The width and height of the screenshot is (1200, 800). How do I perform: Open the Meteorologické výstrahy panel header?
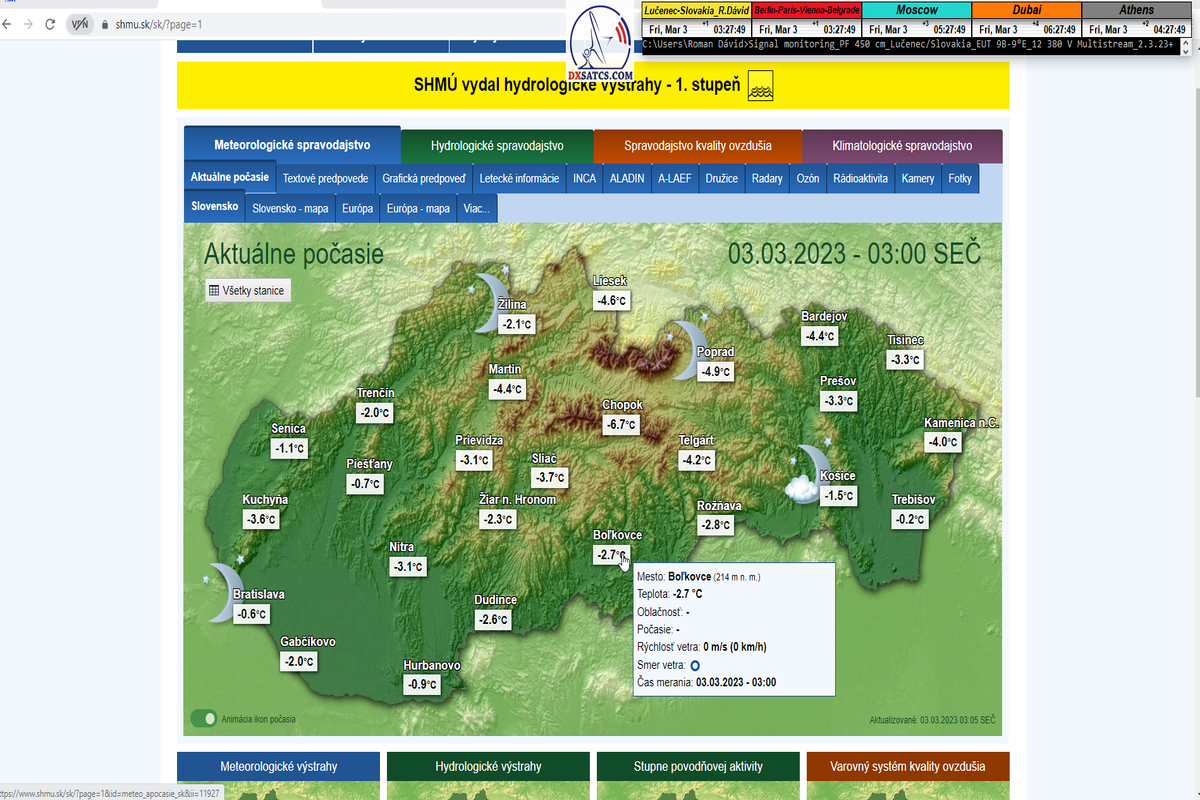(x=279, y=767)
